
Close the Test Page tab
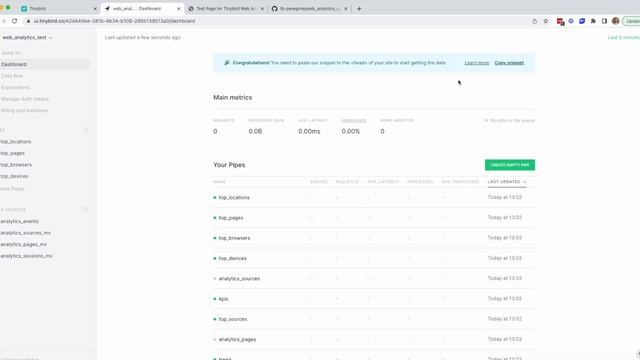(x=262, y=9)
